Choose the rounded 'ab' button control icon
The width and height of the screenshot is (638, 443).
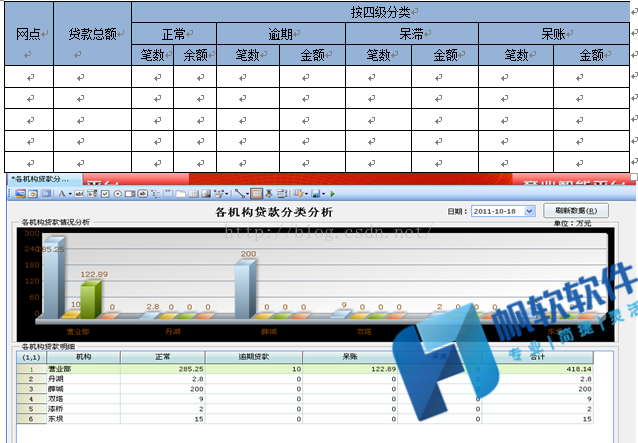[x=142, y=194]
